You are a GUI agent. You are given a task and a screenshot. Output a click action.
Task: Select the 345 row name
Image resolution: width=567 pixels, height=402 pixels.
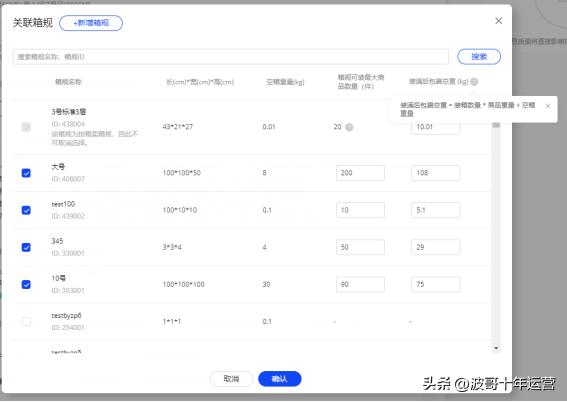[x=57, y=241]
